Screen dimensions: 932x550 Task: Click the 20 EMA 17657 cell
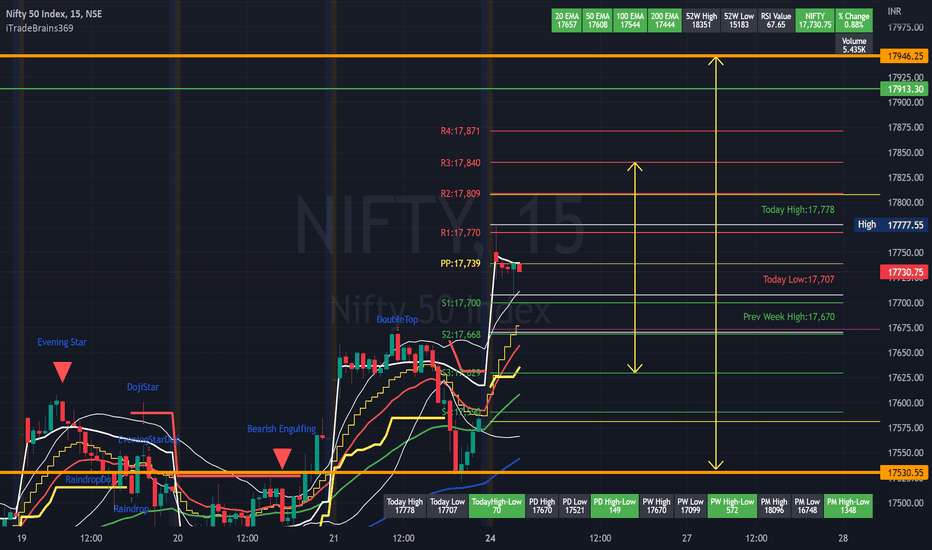click(x=566, y=21)
